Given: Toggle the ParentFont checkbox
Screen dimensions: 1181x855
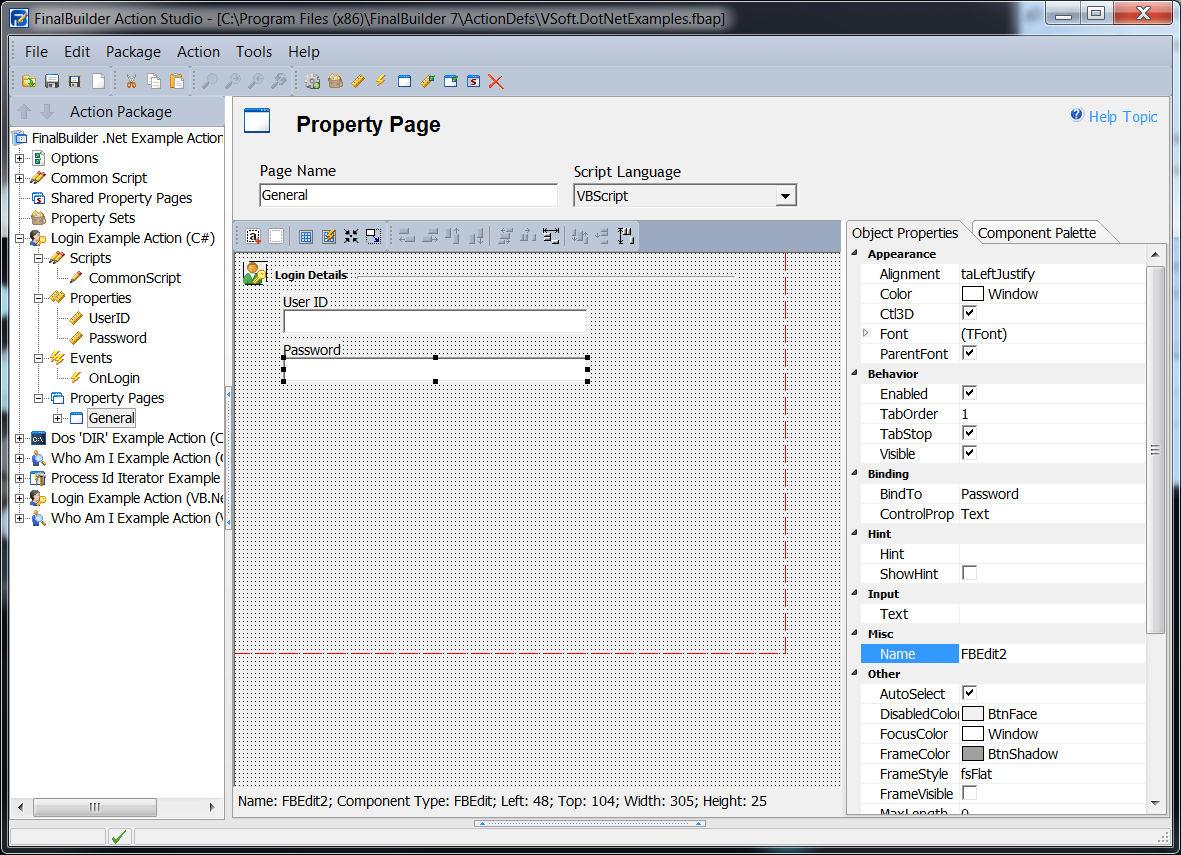Looking at the screenshot, I should coord(969,353).
